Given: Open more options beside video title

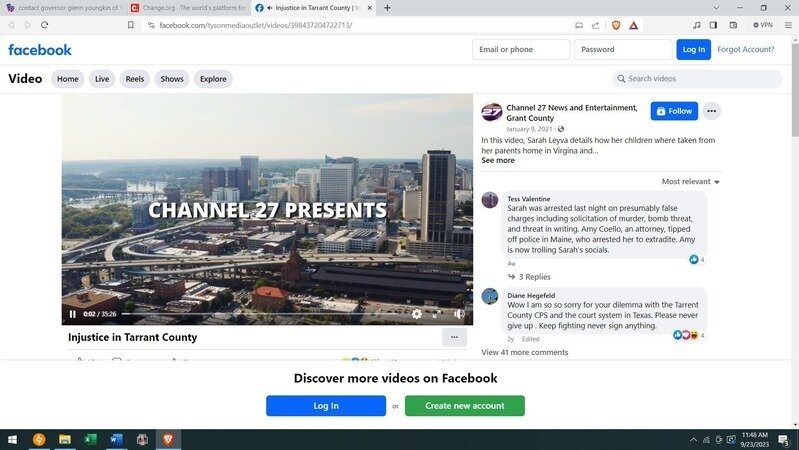Looking at the screenshot, I should click(x=454, y=338).
